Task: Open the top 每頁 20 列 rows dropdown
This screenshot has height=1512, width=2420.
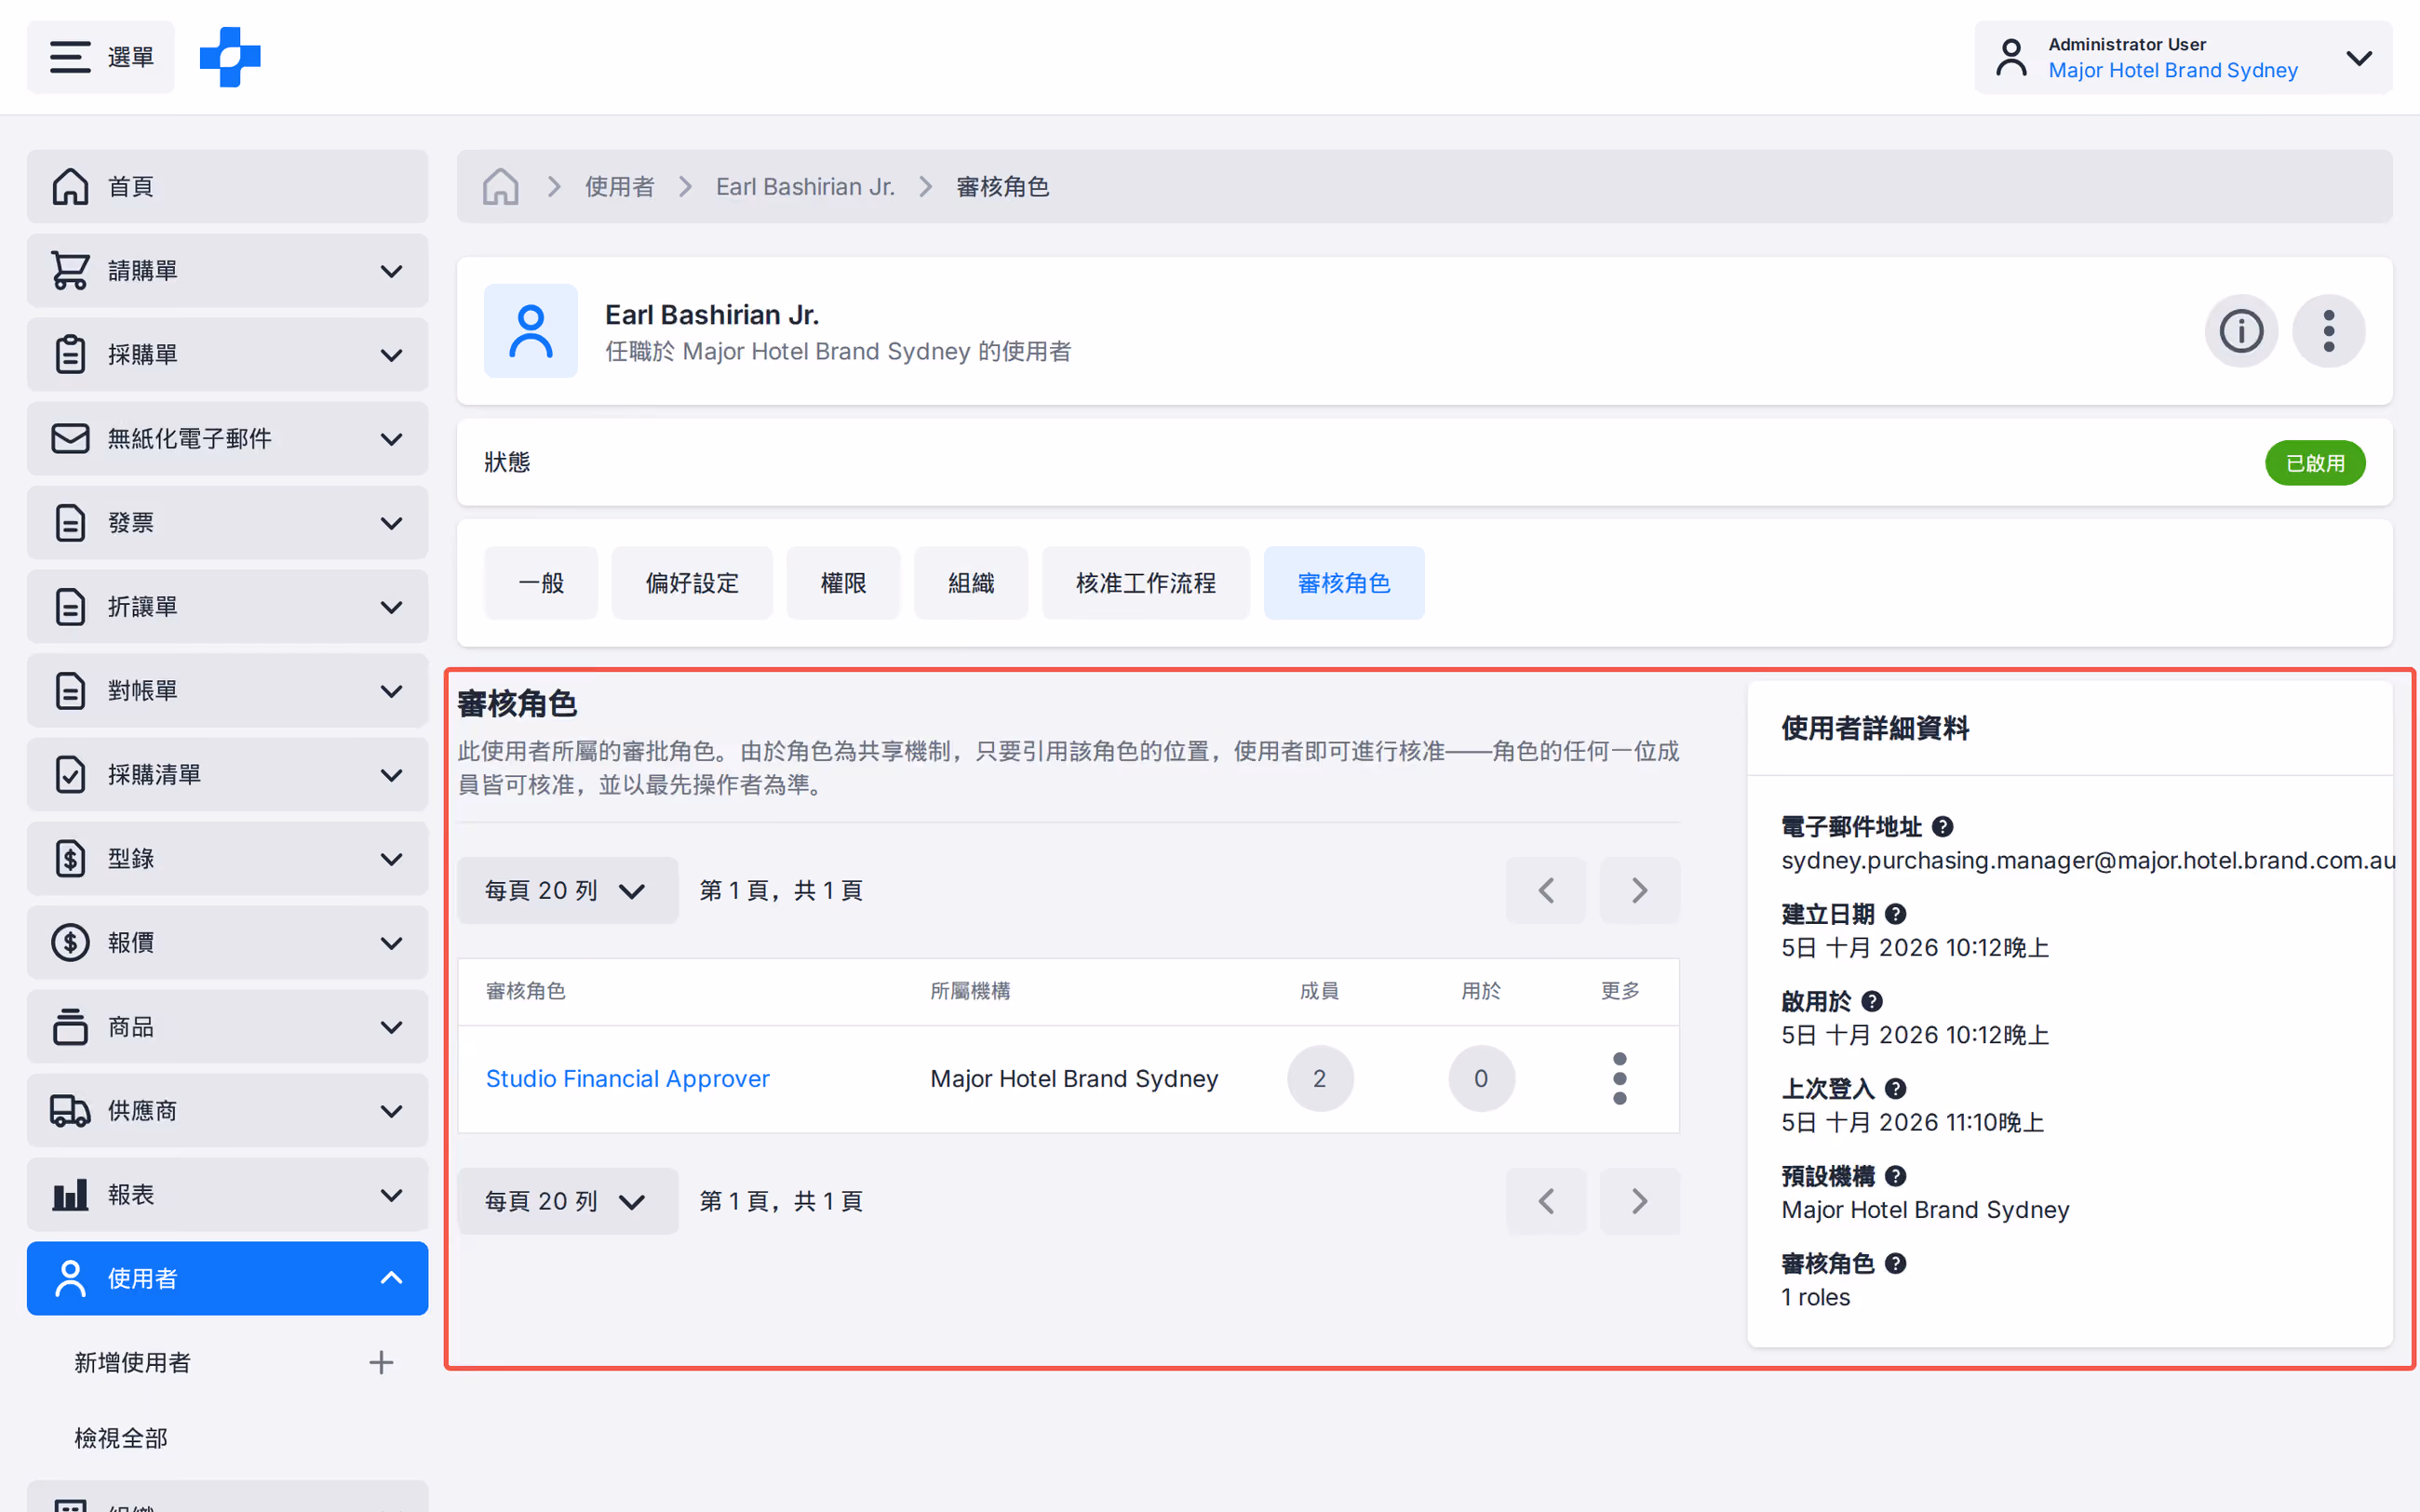Action: click(567, 890)
